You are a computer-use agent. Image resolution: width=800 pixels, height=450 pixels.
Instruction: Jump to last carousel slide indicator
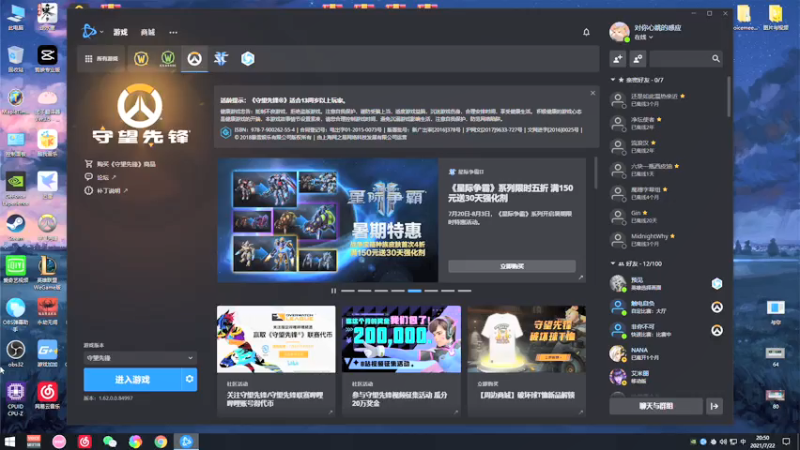coord(464,291)
